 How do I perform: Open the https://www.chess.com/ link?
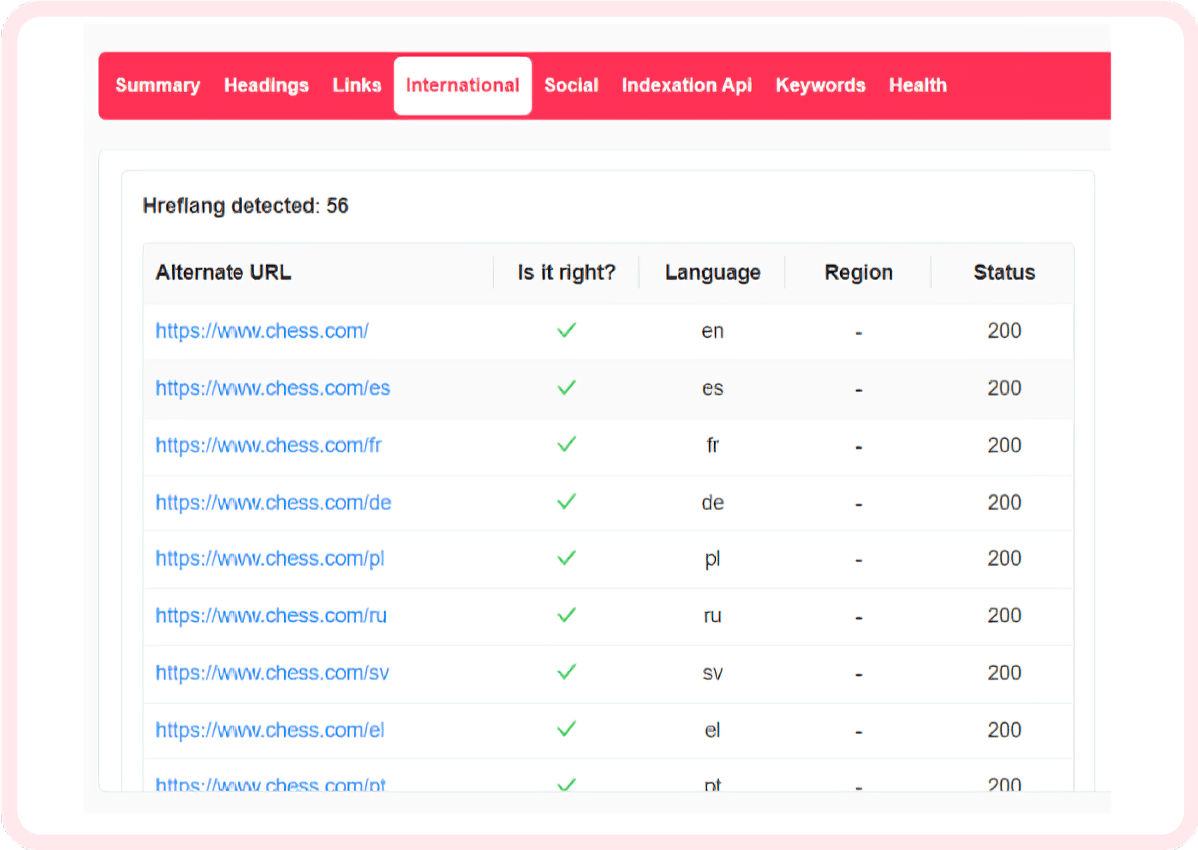tap(262, 331)
